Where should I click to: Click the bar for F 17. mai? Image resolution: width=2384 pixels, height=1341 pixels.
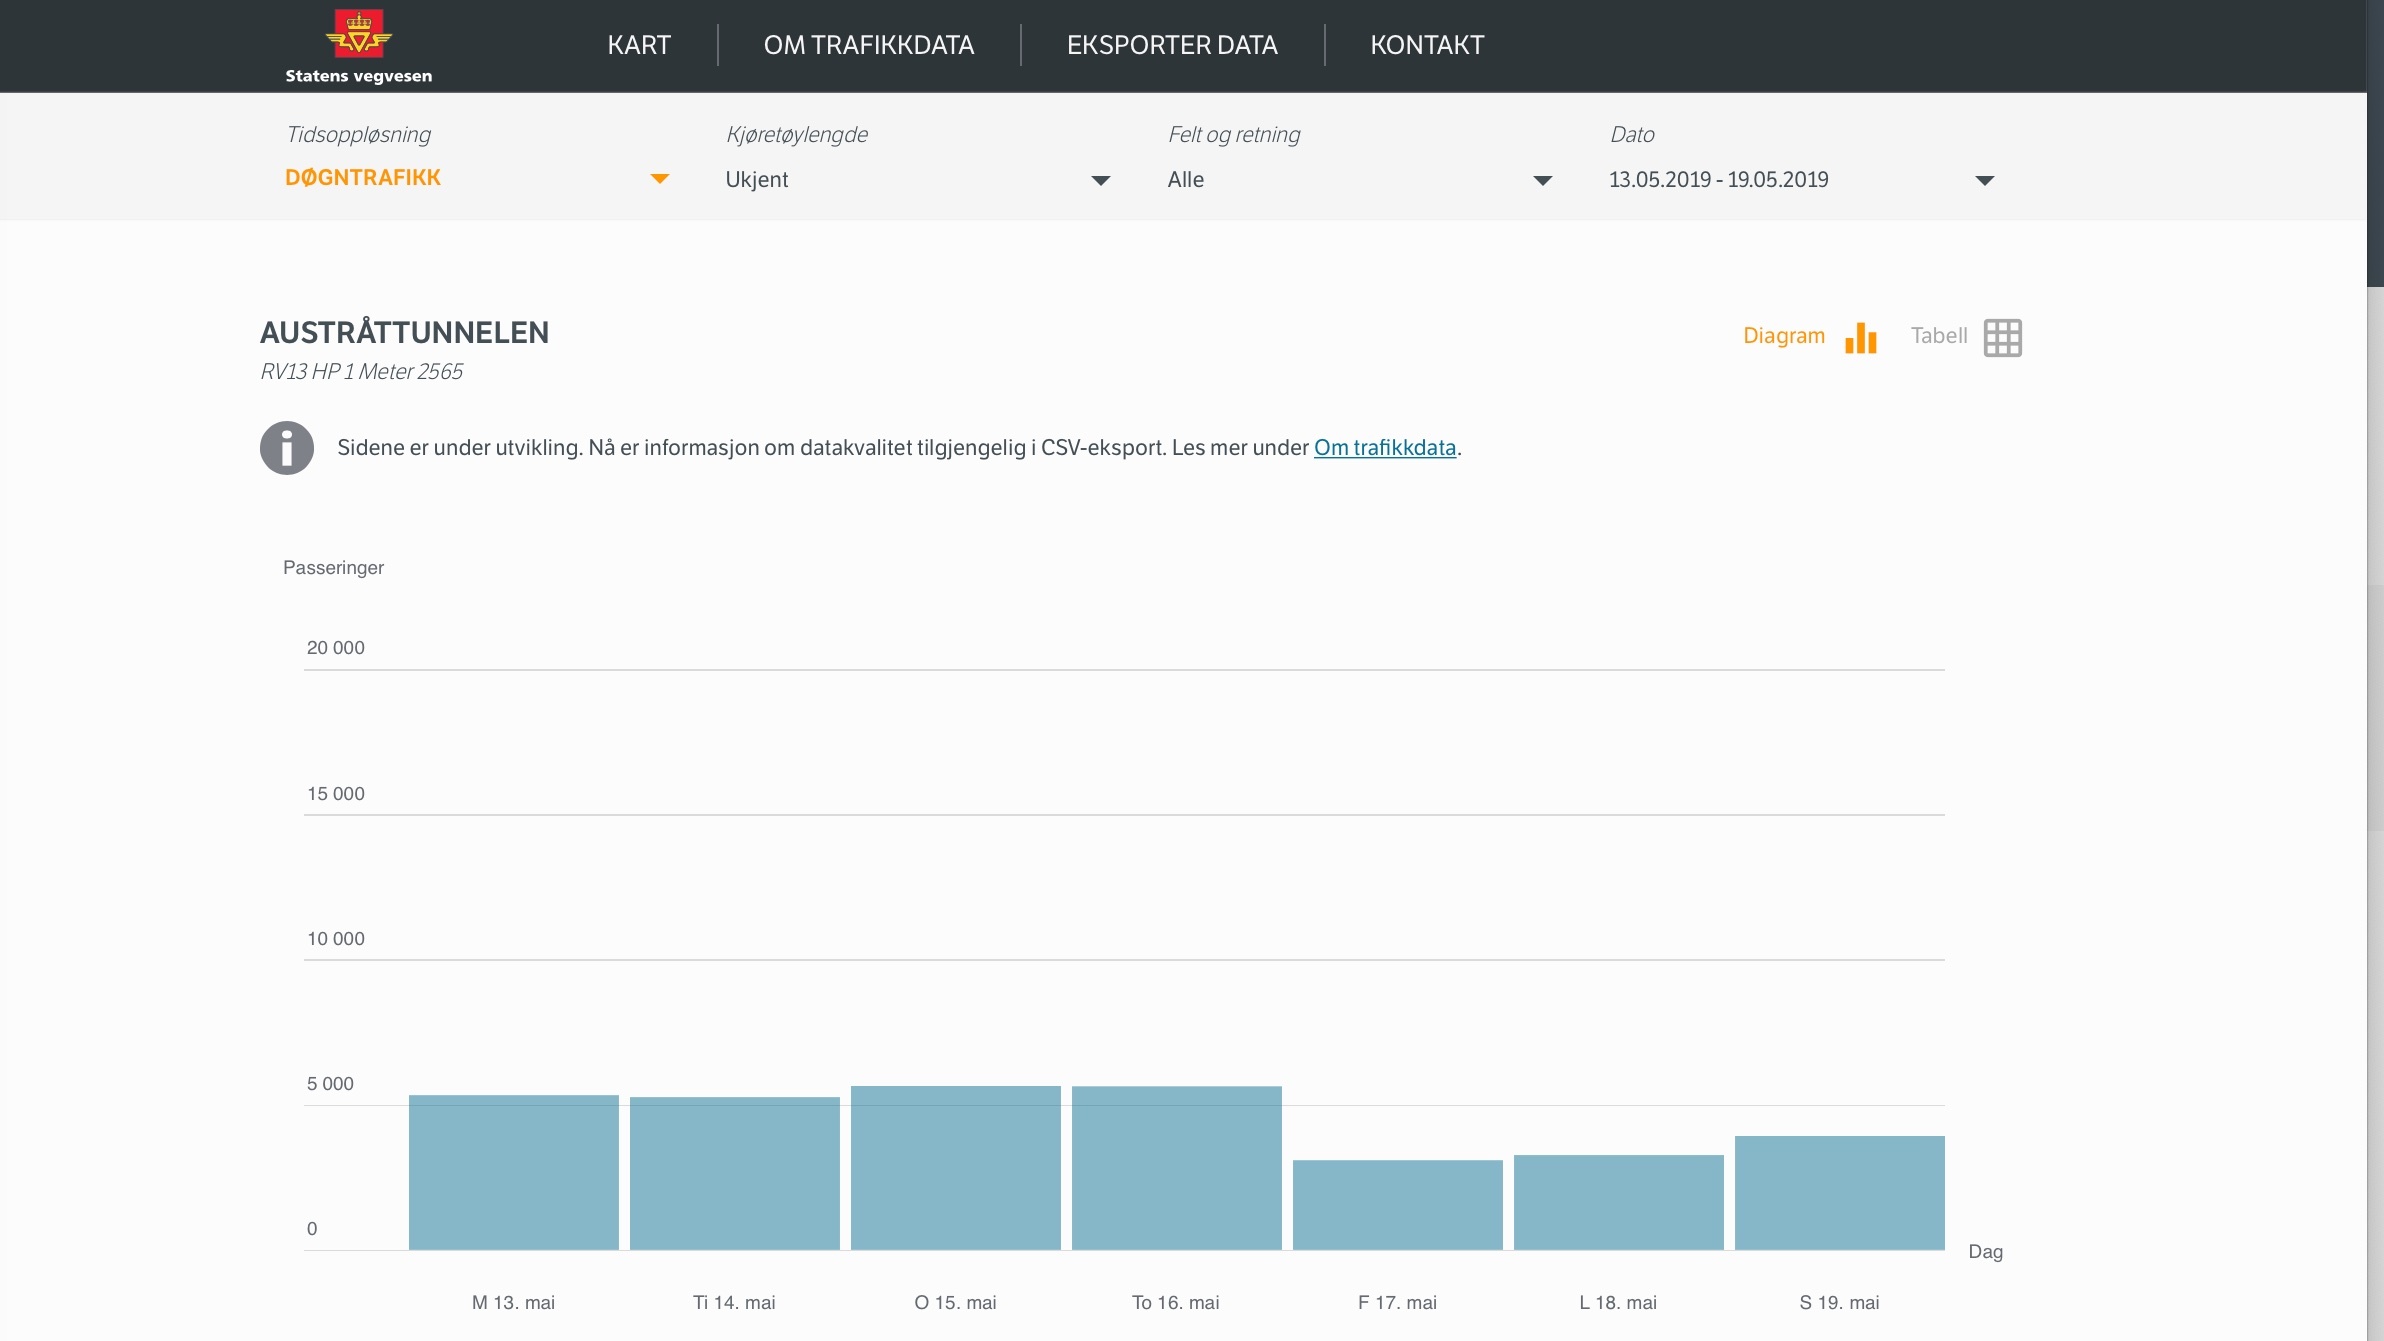point(1397,1204)
